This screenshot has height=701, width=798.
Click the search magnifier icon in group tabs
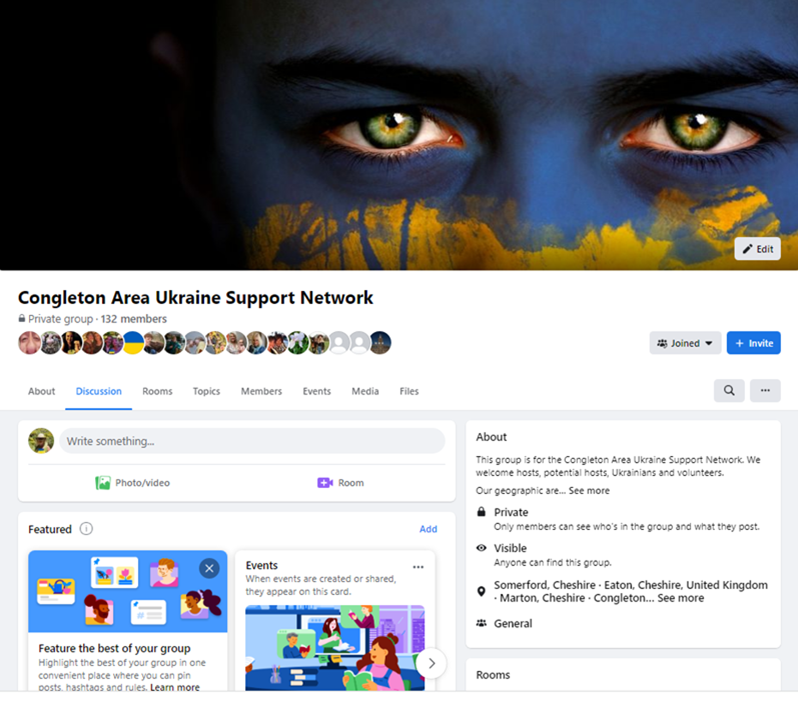729,391
